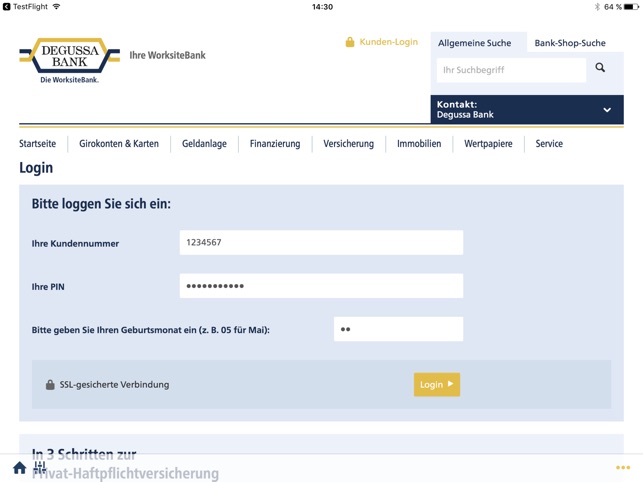Switch to Allgemeine Suche tab
This screenshot has width=643, height=482.
click(x=474, y=43)
